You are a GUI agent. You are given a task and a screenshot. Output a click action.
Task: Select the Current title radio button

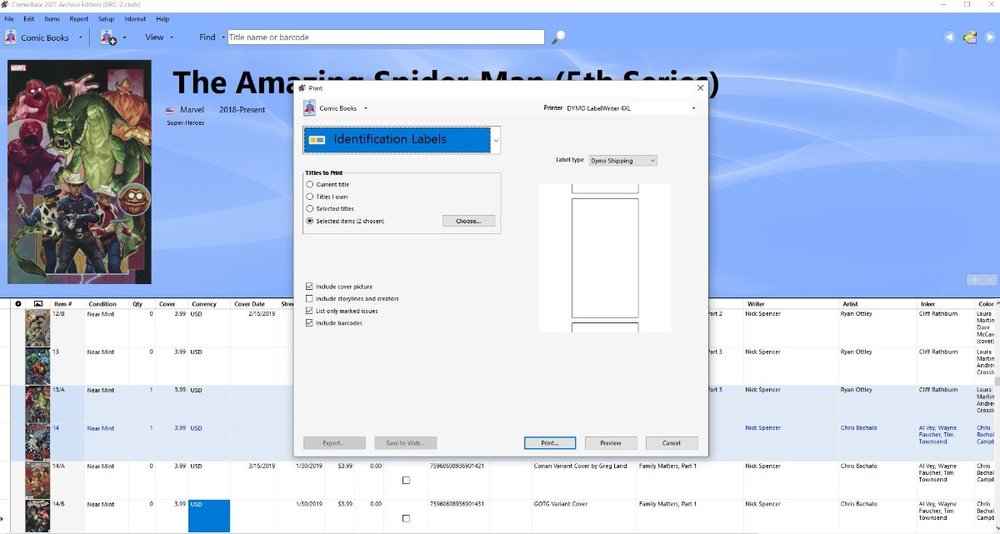click(310, 184)
